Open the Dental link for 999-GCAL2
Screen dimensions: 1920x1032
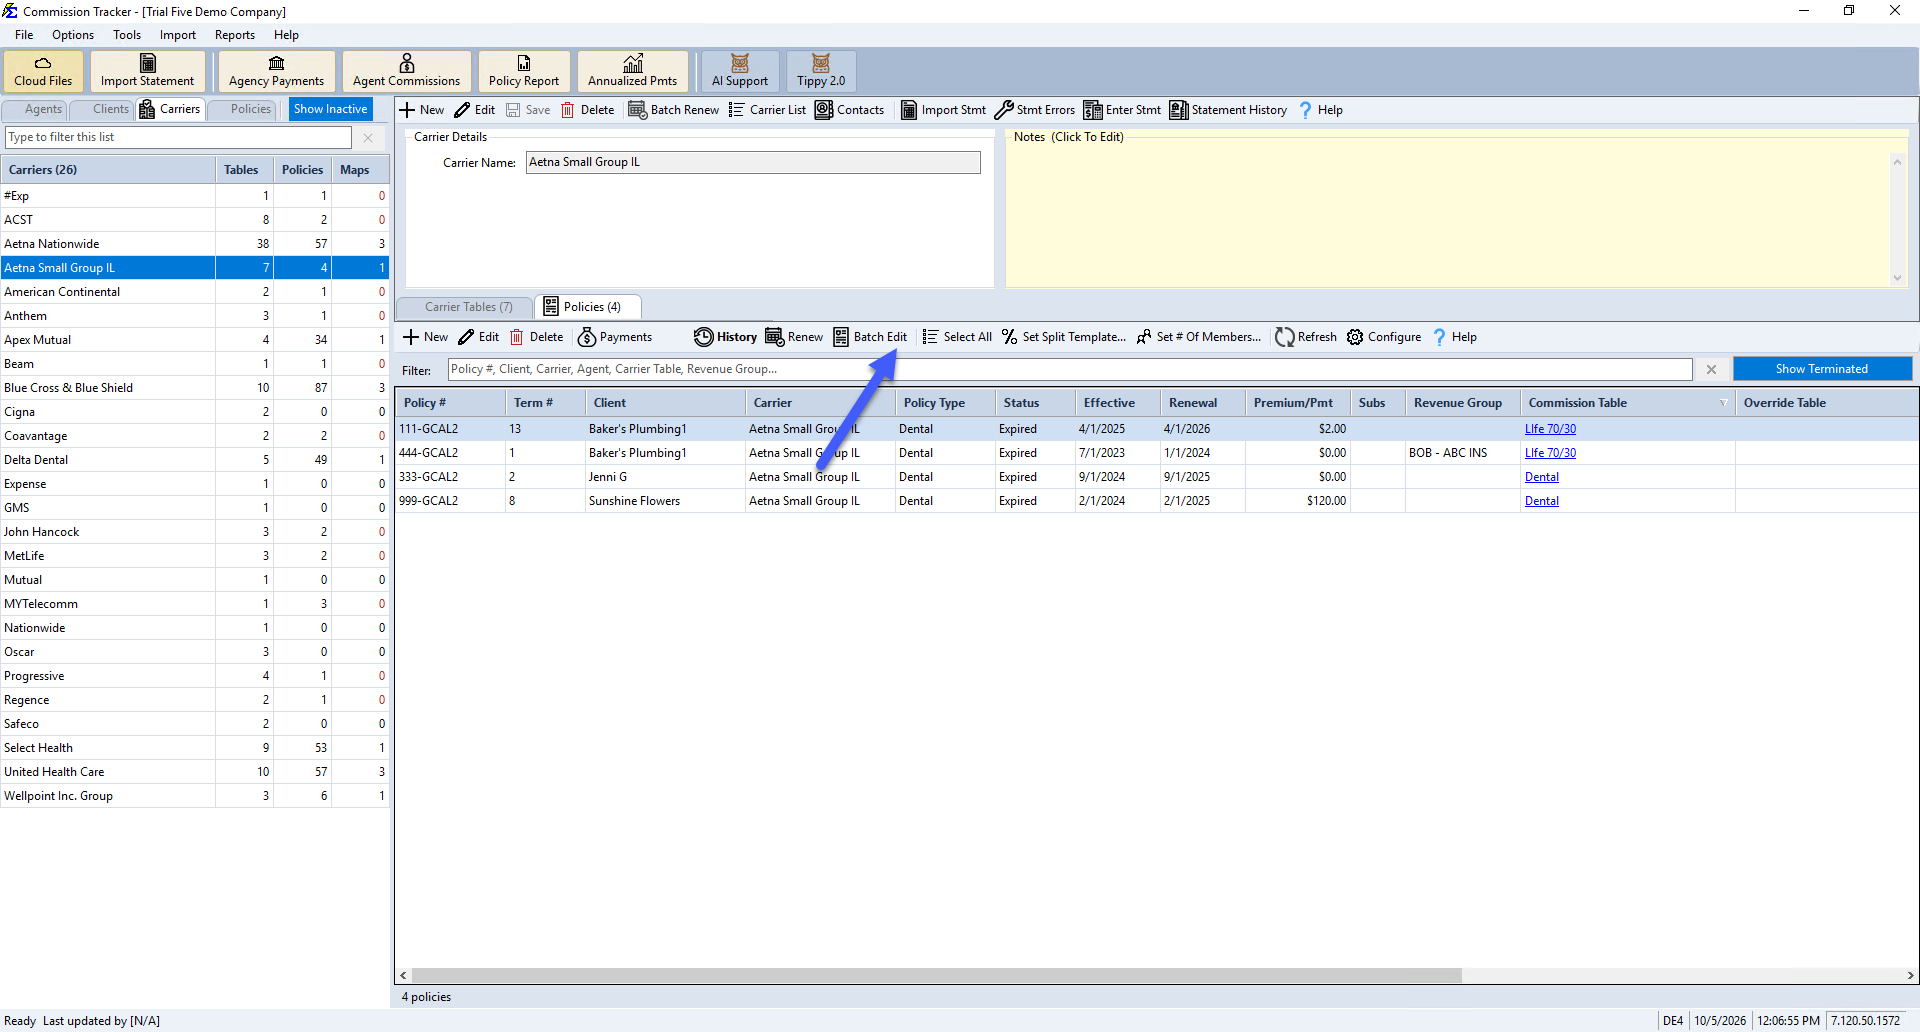[1542, 501]
